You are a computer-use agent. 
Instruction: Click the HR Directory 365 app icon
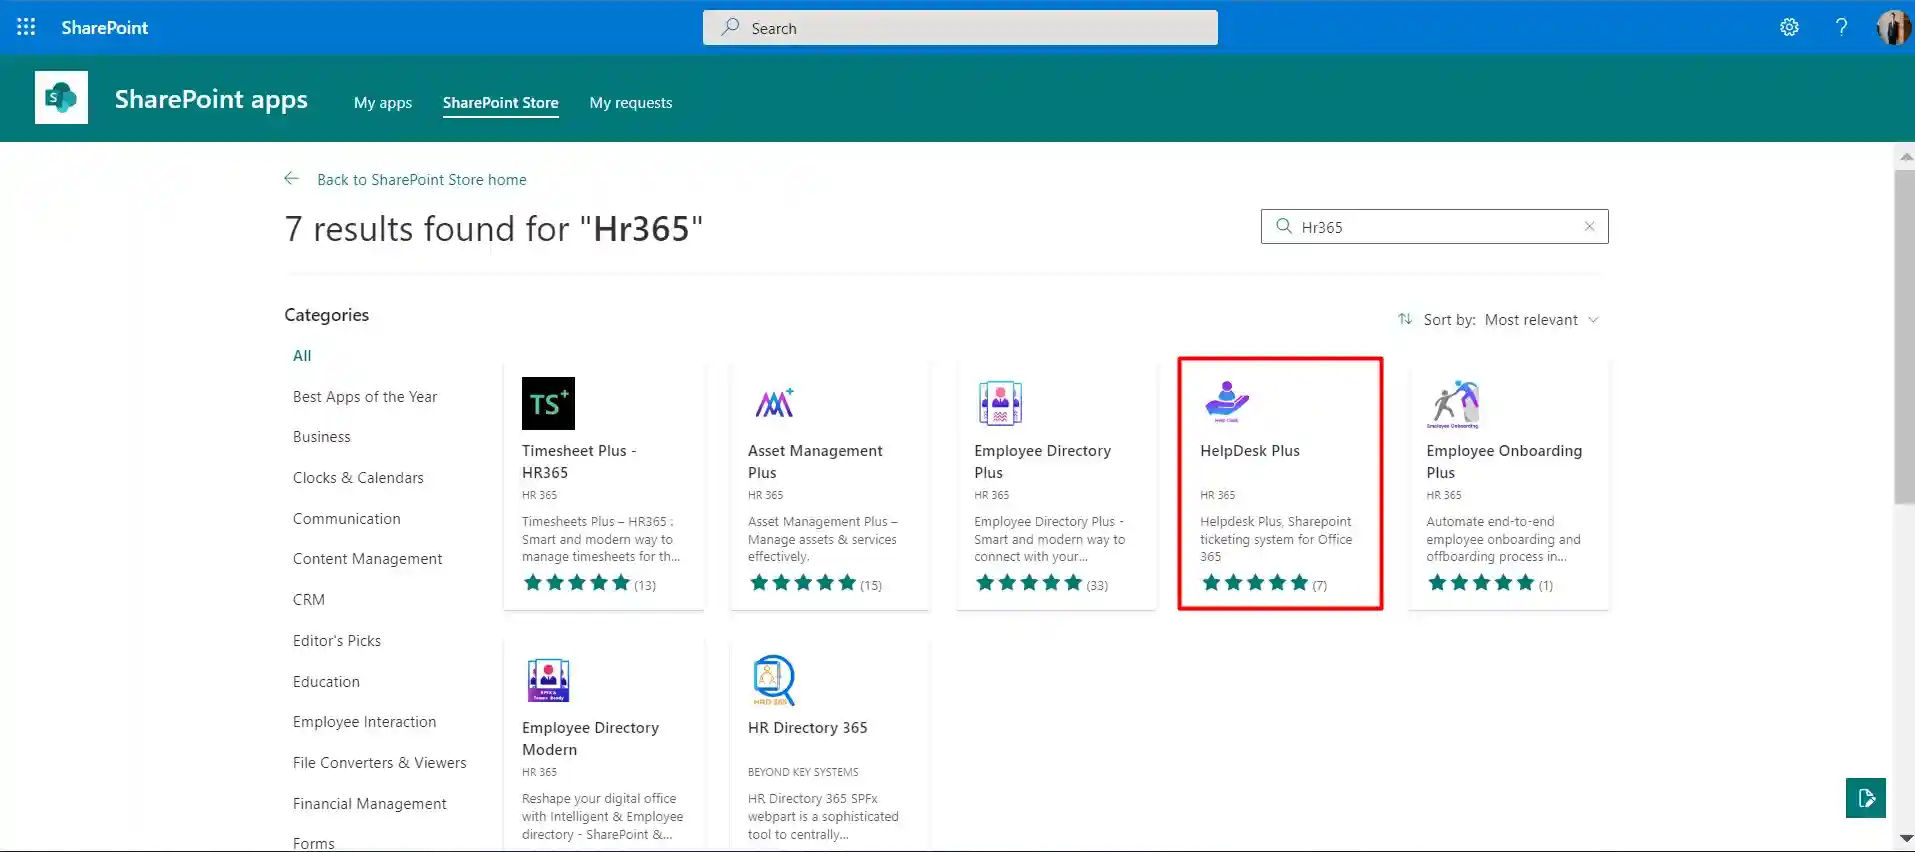[x=773, y=680]
